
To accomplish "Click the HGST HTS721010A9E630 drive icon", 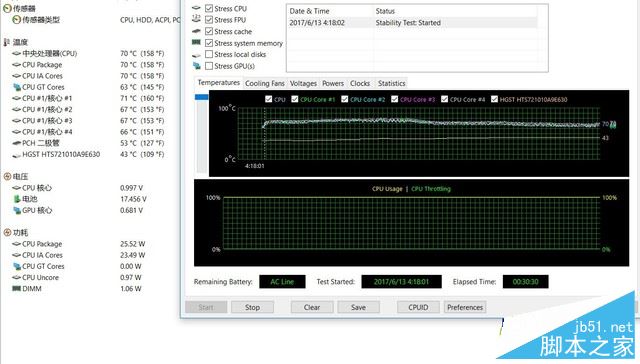I will (x=17, y=155).
